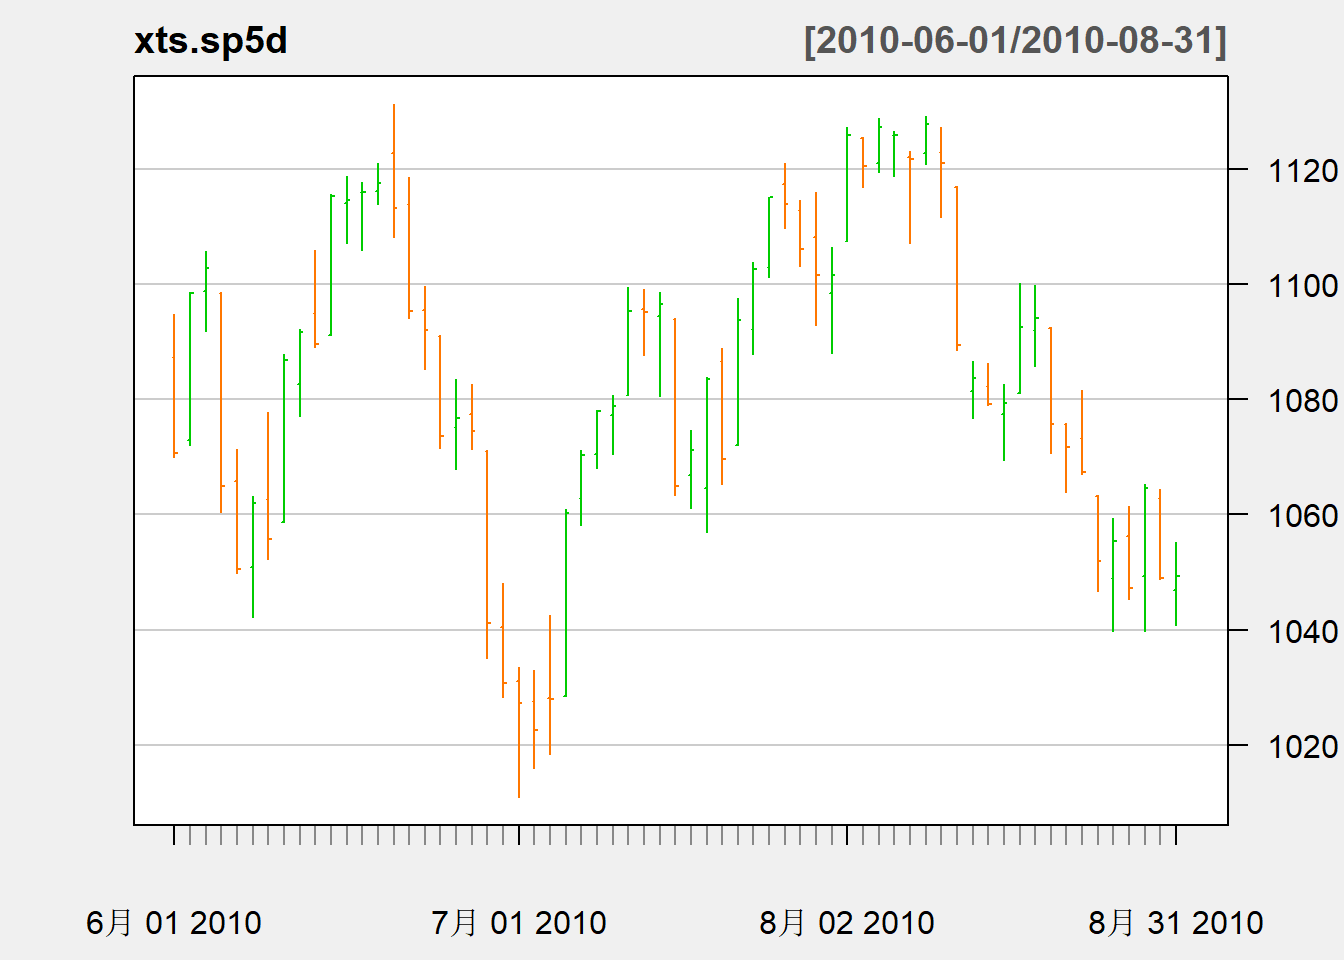This screenshot has width=1344, height=960.
Task: Click the 1100 y-axis label
Action: (x=1303, y=286)
